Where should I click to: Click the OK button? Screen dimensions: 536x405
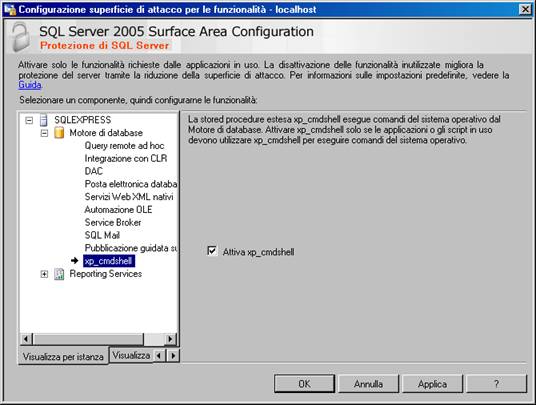[304, 384]
